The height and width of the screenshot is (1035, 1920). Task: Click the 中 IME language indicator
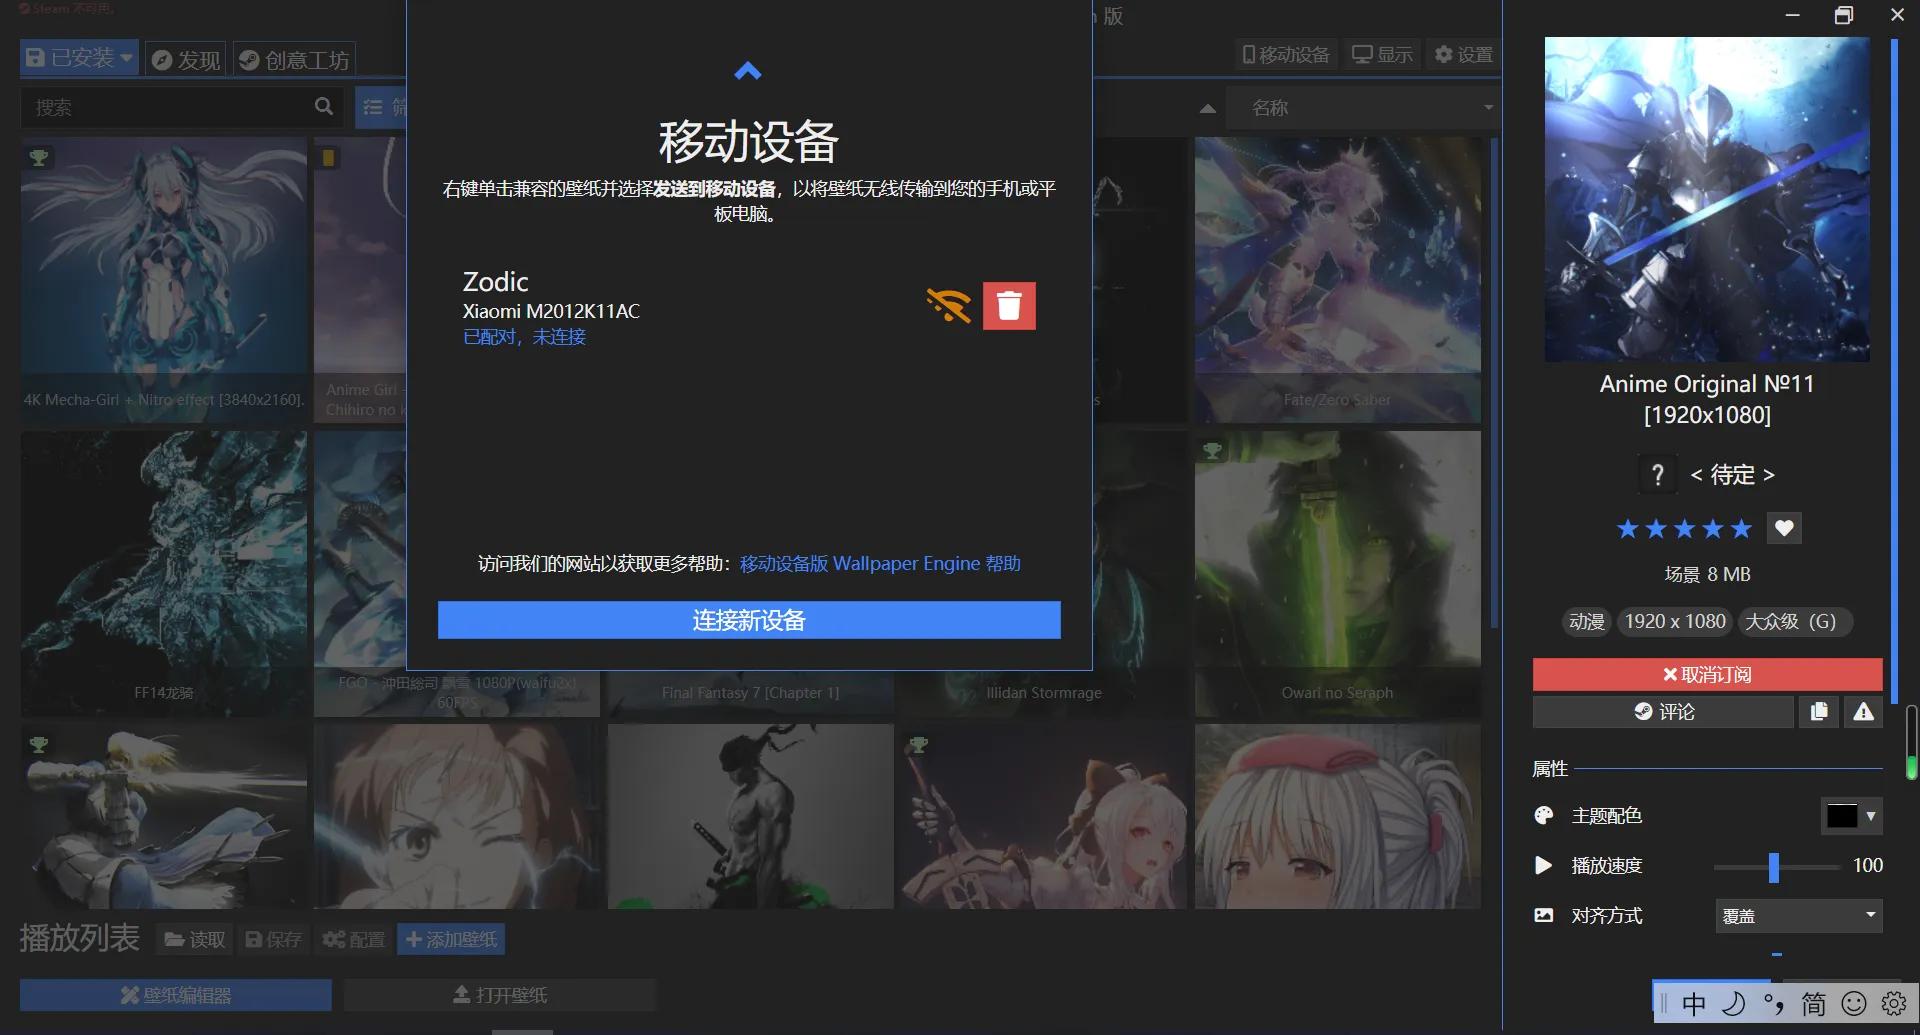click(x=1694, y=1003)
